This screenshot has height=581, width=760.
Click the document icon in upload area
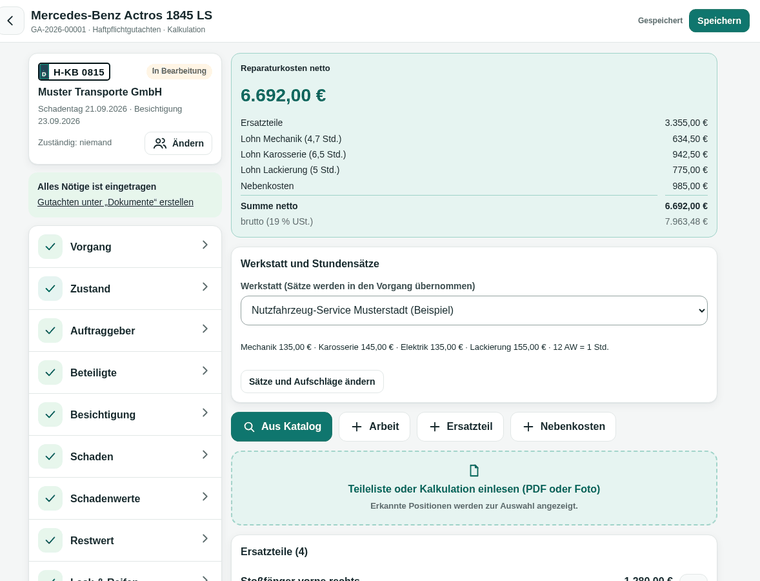tap(474, 471)
